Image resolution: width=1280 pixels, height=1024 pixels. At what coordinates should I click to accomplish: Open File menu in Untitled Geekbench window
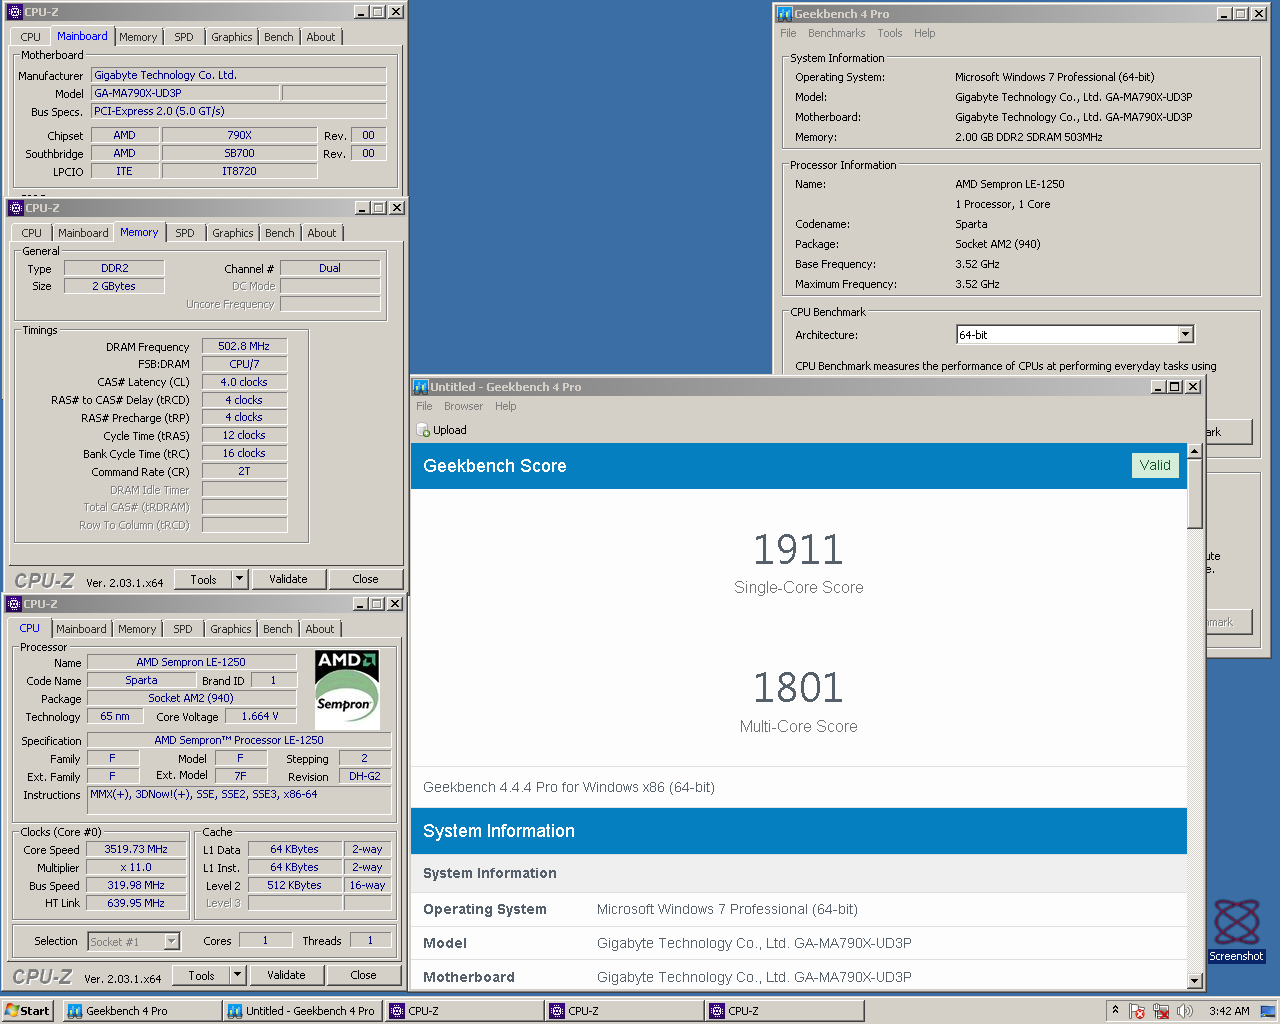[x=424, y=406]
